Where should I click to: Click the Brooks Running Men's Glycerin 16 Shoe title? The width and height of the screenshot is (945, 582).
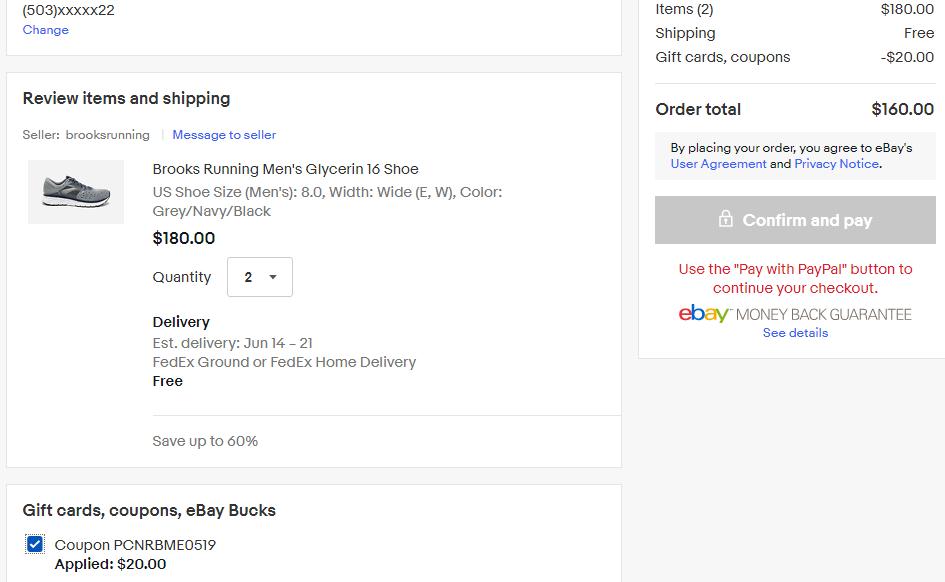tap(286, 169)
